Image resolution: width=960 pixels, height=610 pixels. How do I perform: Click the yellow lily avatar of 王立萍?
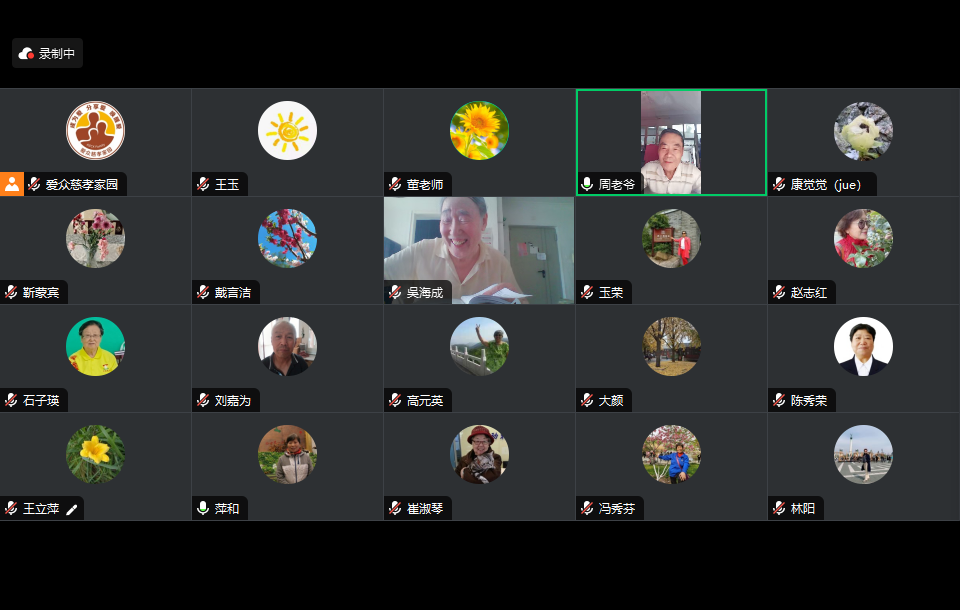[96, 454]
